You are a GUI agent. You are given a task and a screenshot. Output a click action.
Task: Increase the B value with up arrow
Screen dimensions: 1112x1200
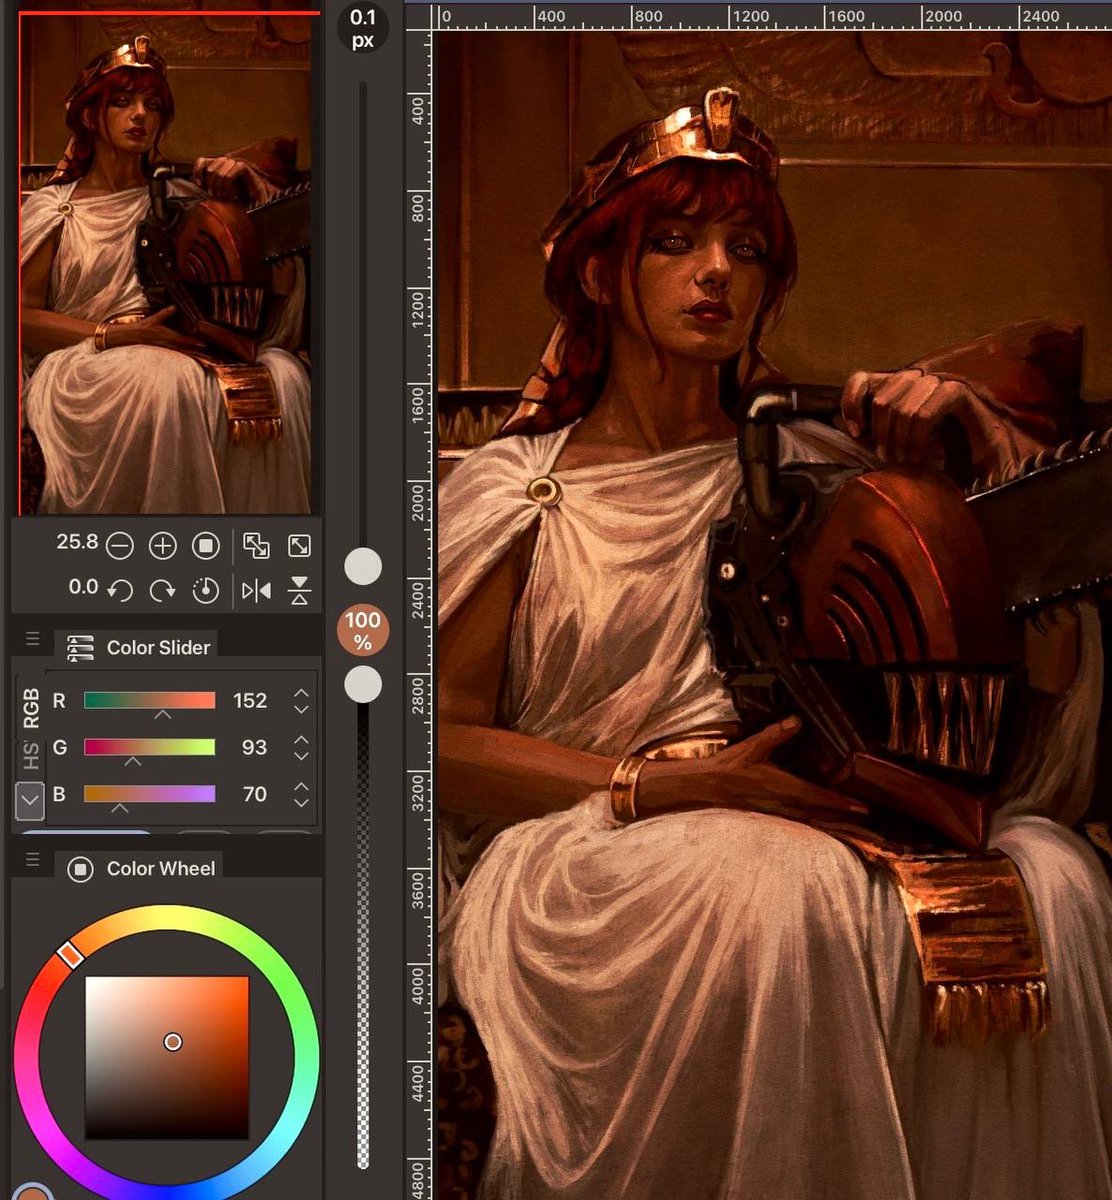(x=301, y=786)
